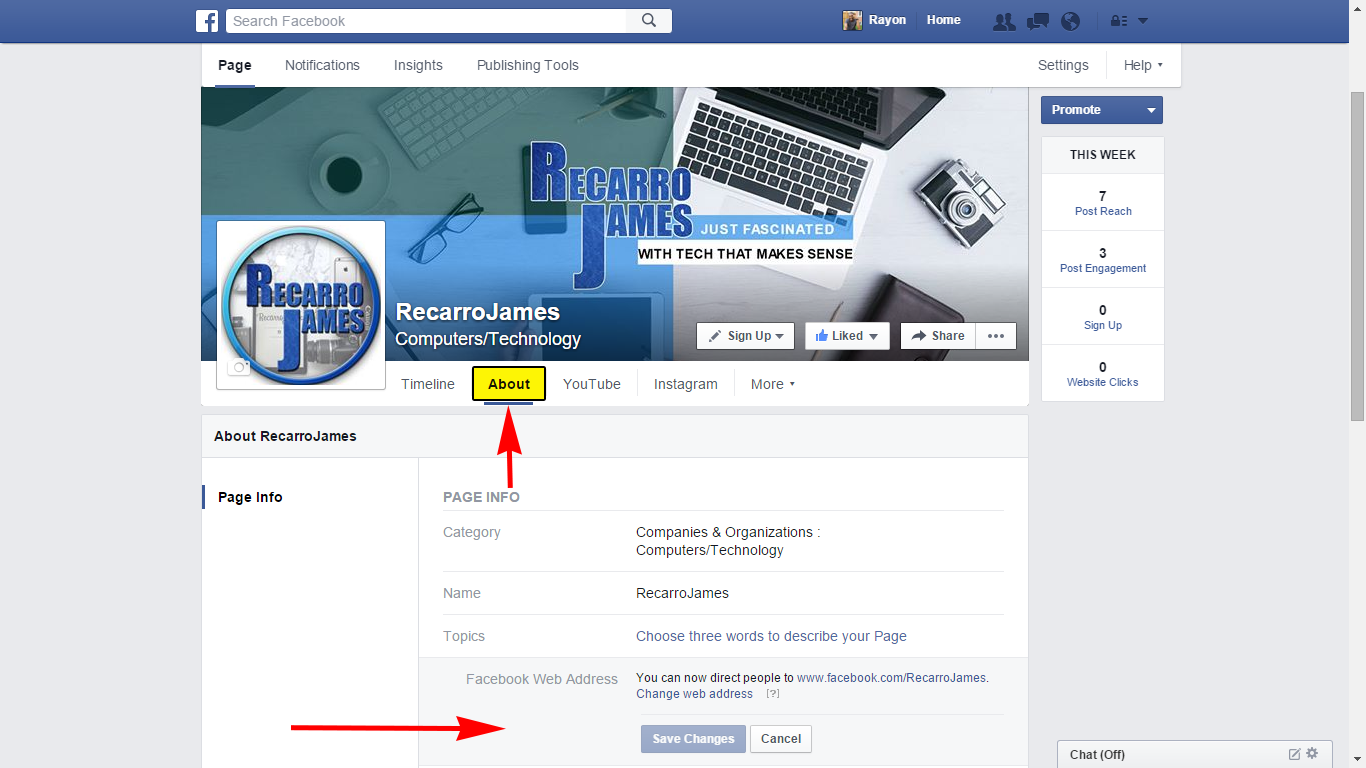Click the RecarroJames page name on cover
1366x768 pixels.
[478, 312]
